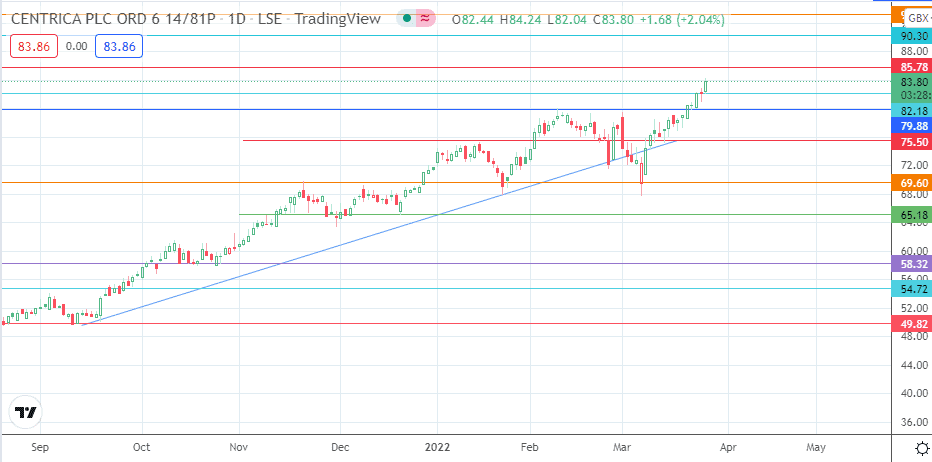Click the 69.60 orange price label
The width and height of the screenshot is (932, 462).
(912, 183)
